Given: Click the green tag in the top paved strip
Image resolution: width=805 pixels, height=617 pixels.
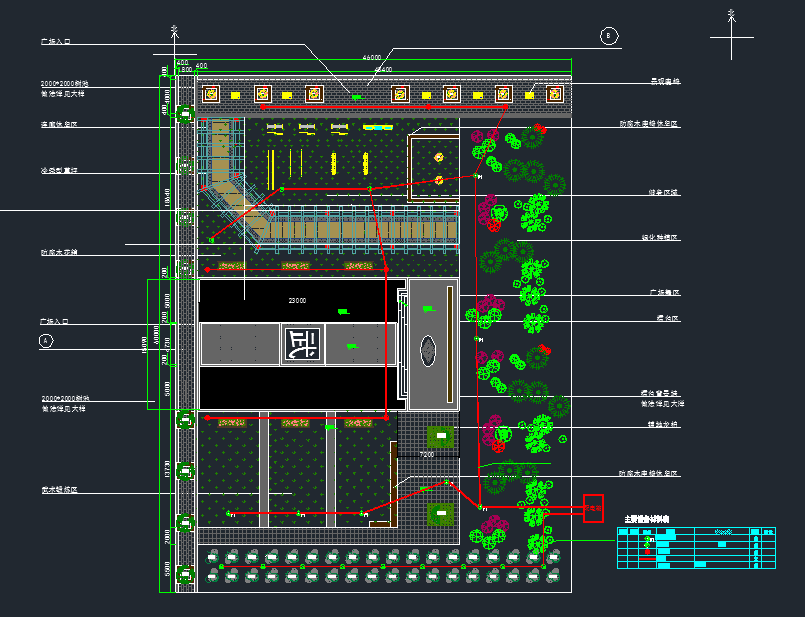Looking at the screenshot, I should (357, 97).
